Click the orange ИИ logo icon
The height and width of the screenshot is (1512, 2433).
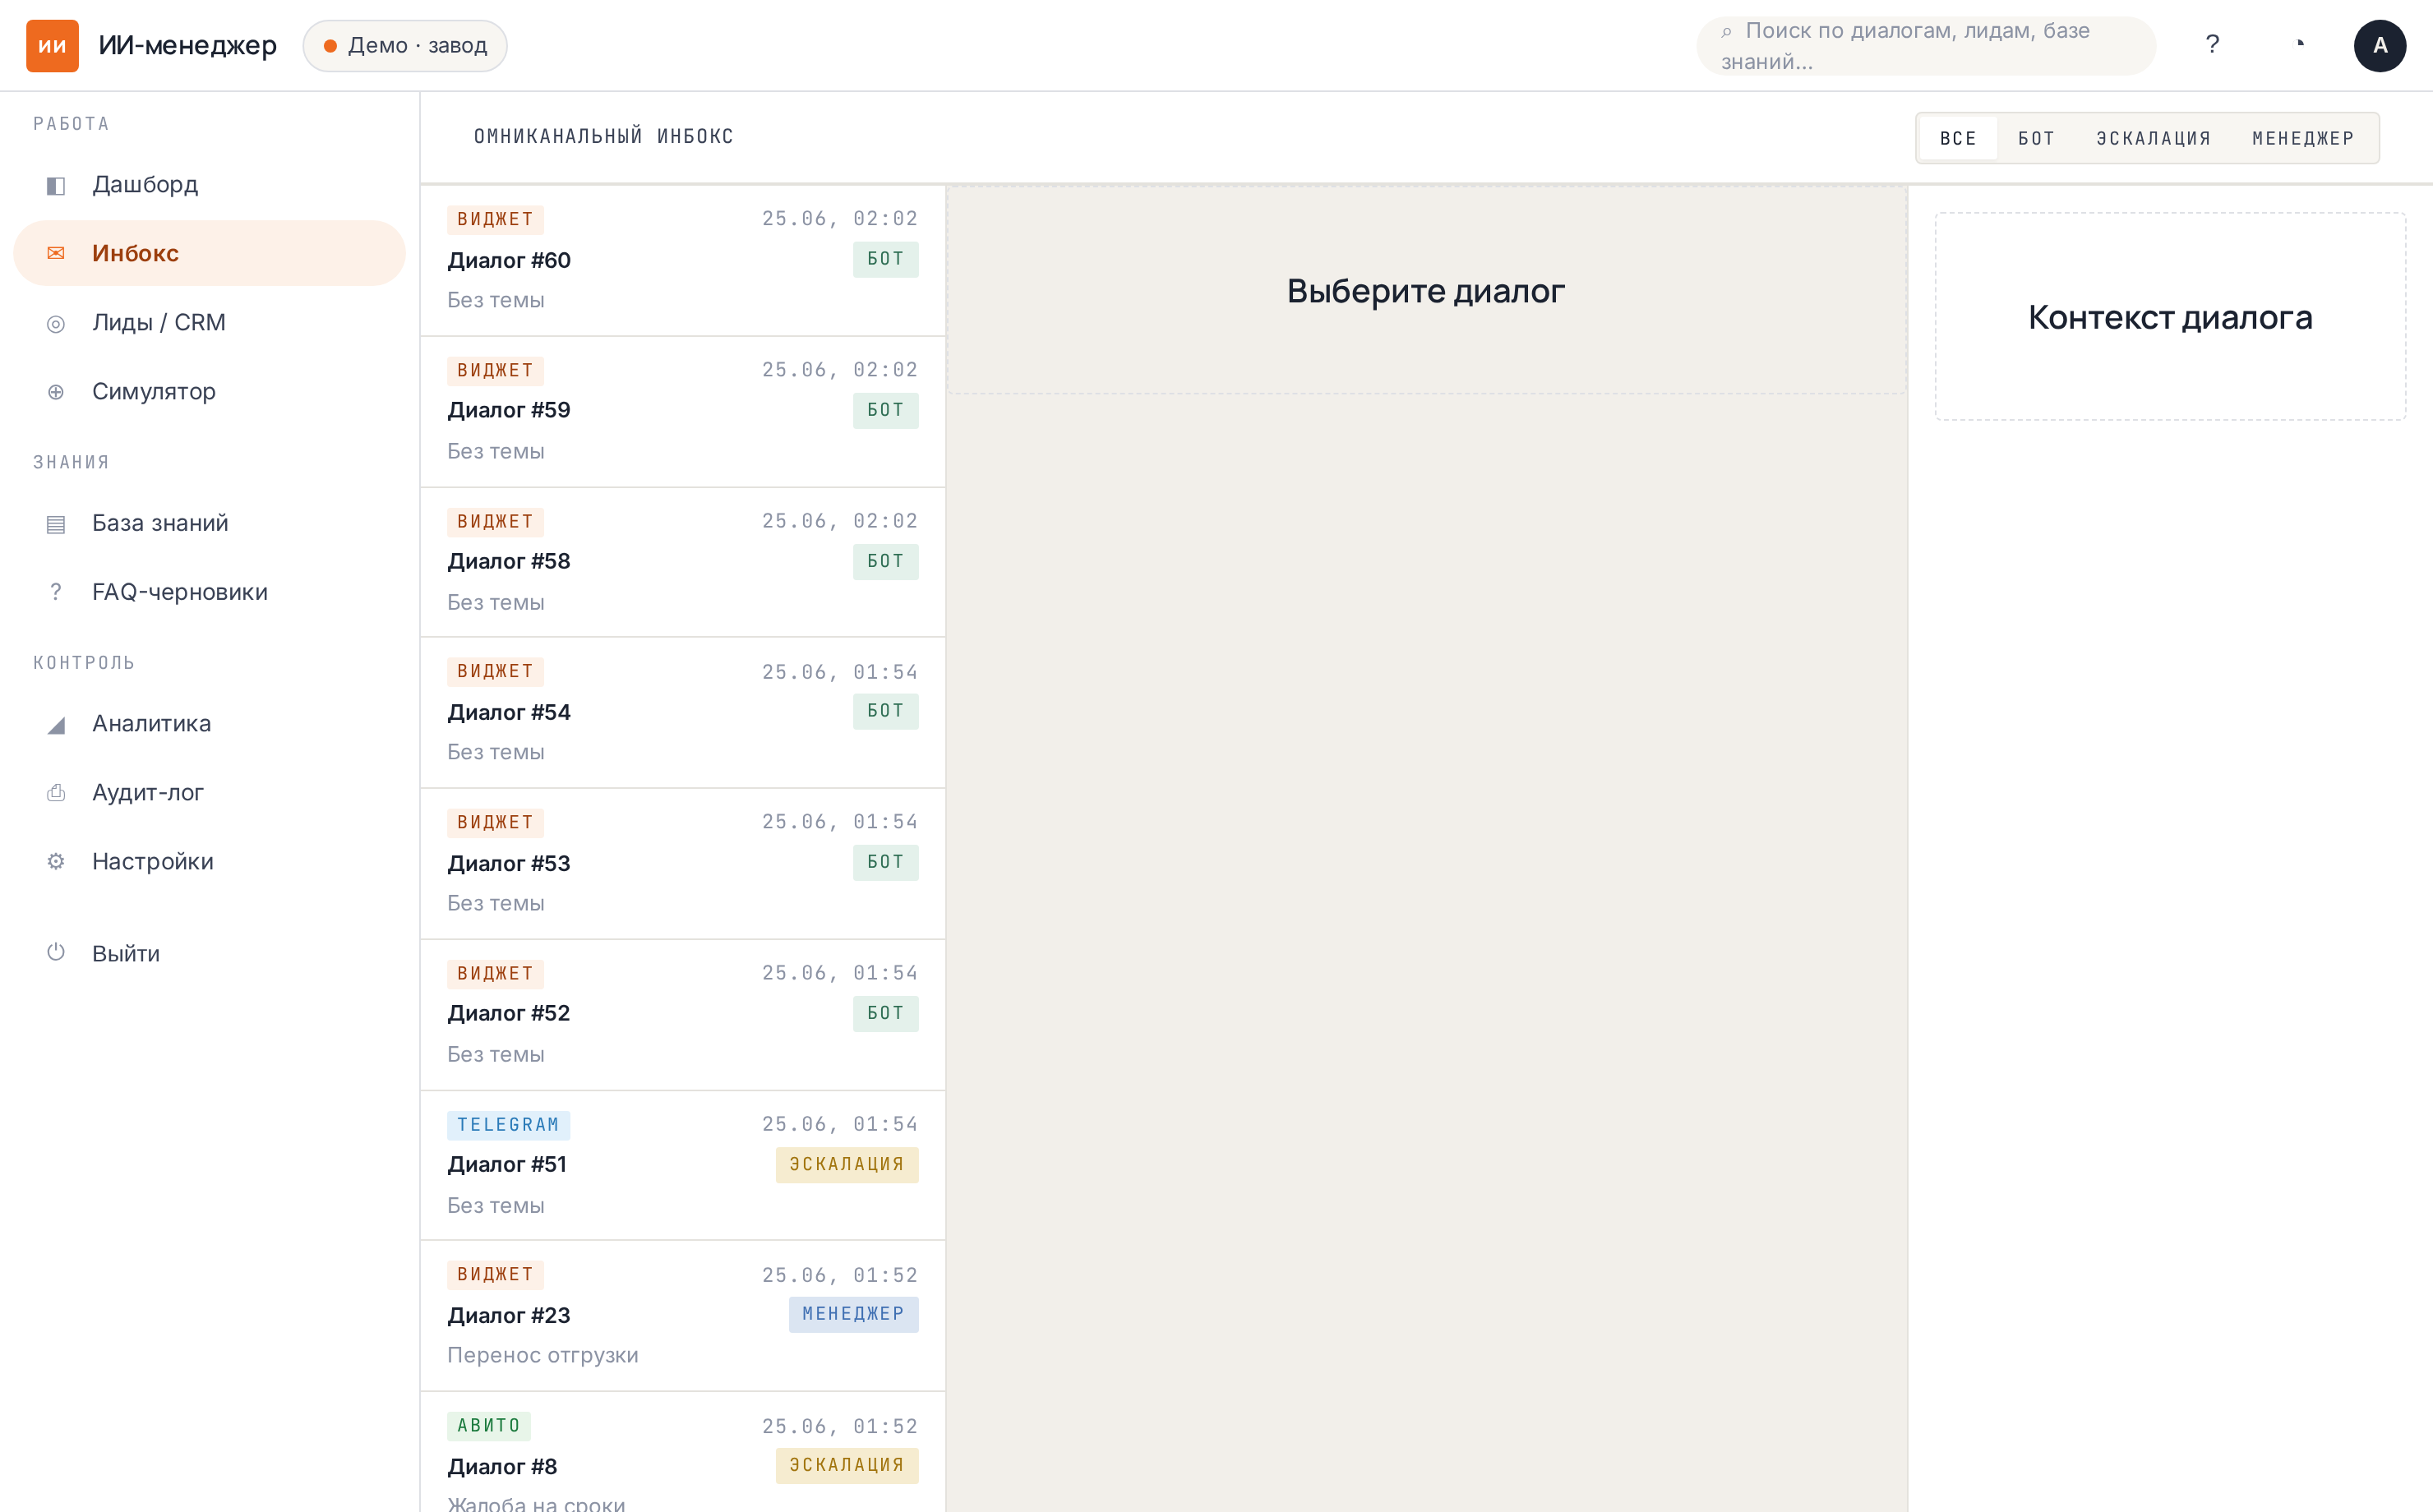(52, 45)
